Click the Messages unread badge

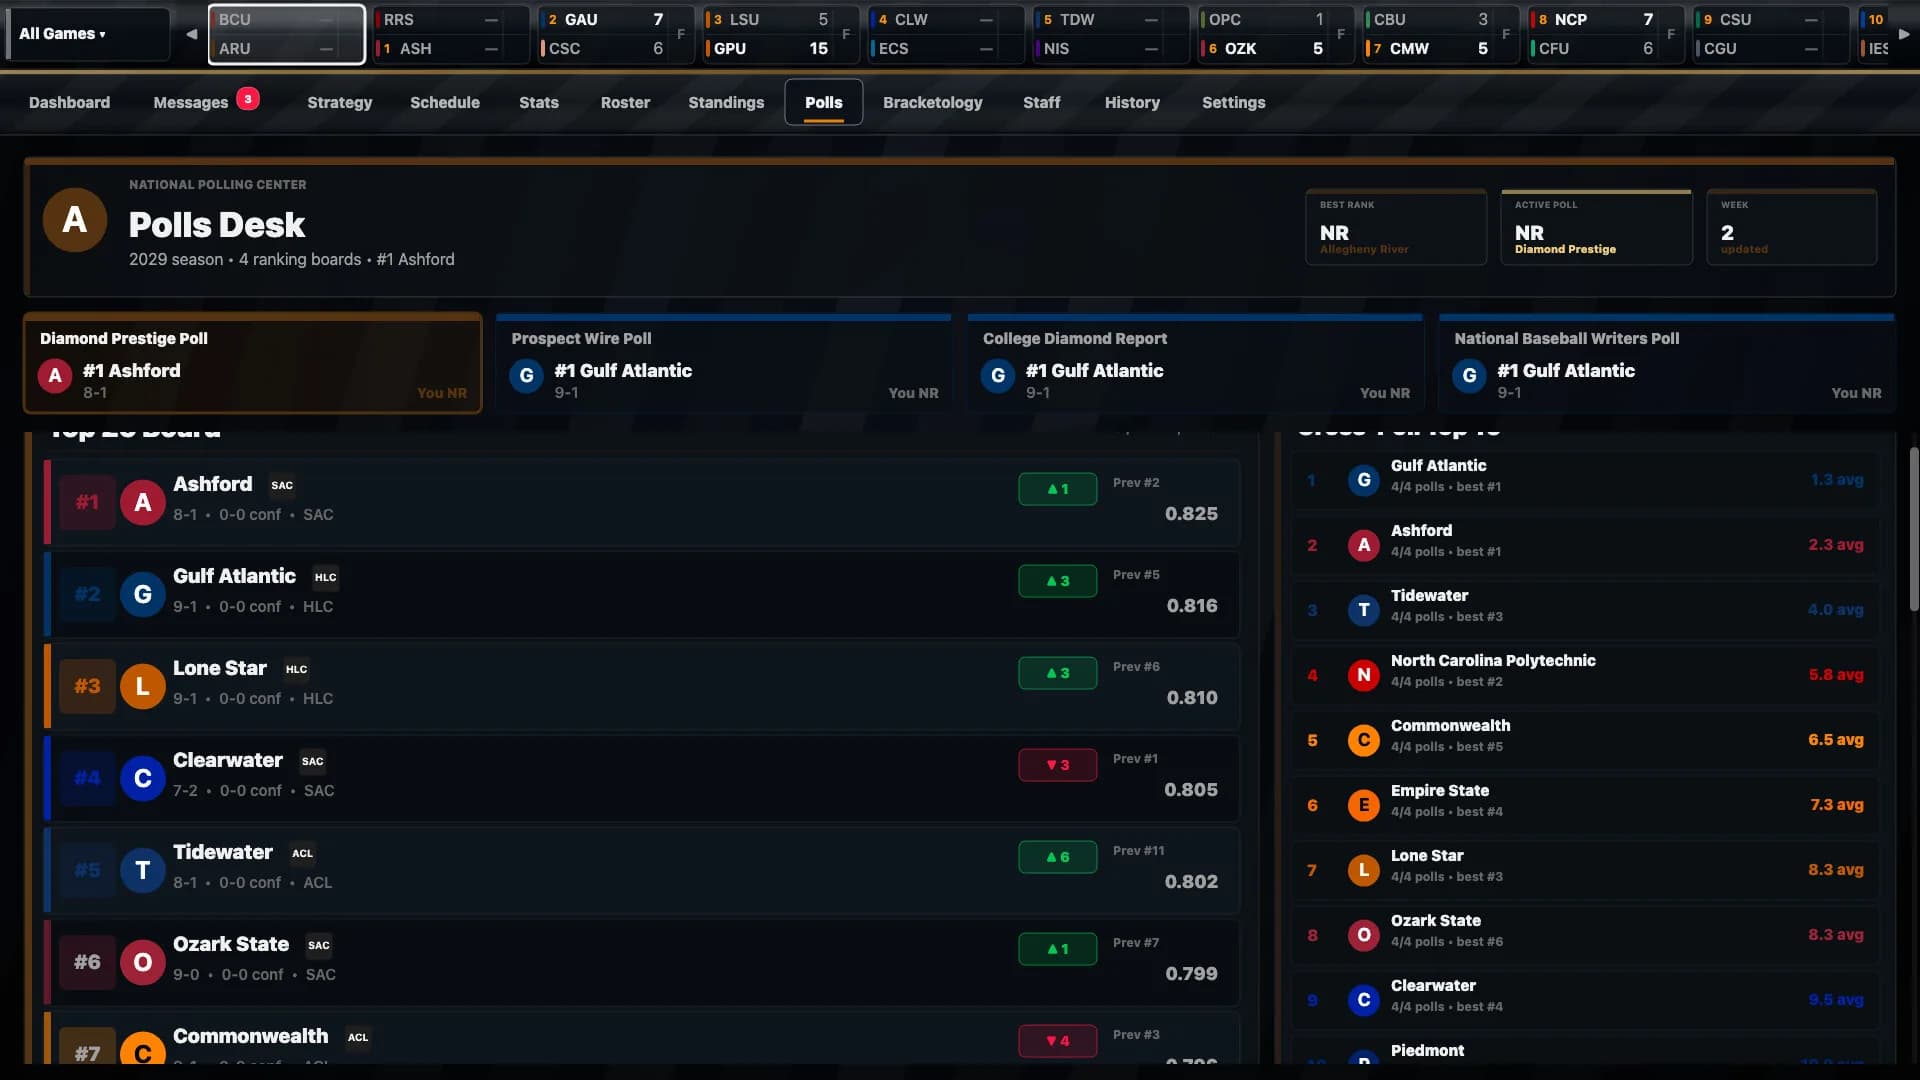point(248,99)
